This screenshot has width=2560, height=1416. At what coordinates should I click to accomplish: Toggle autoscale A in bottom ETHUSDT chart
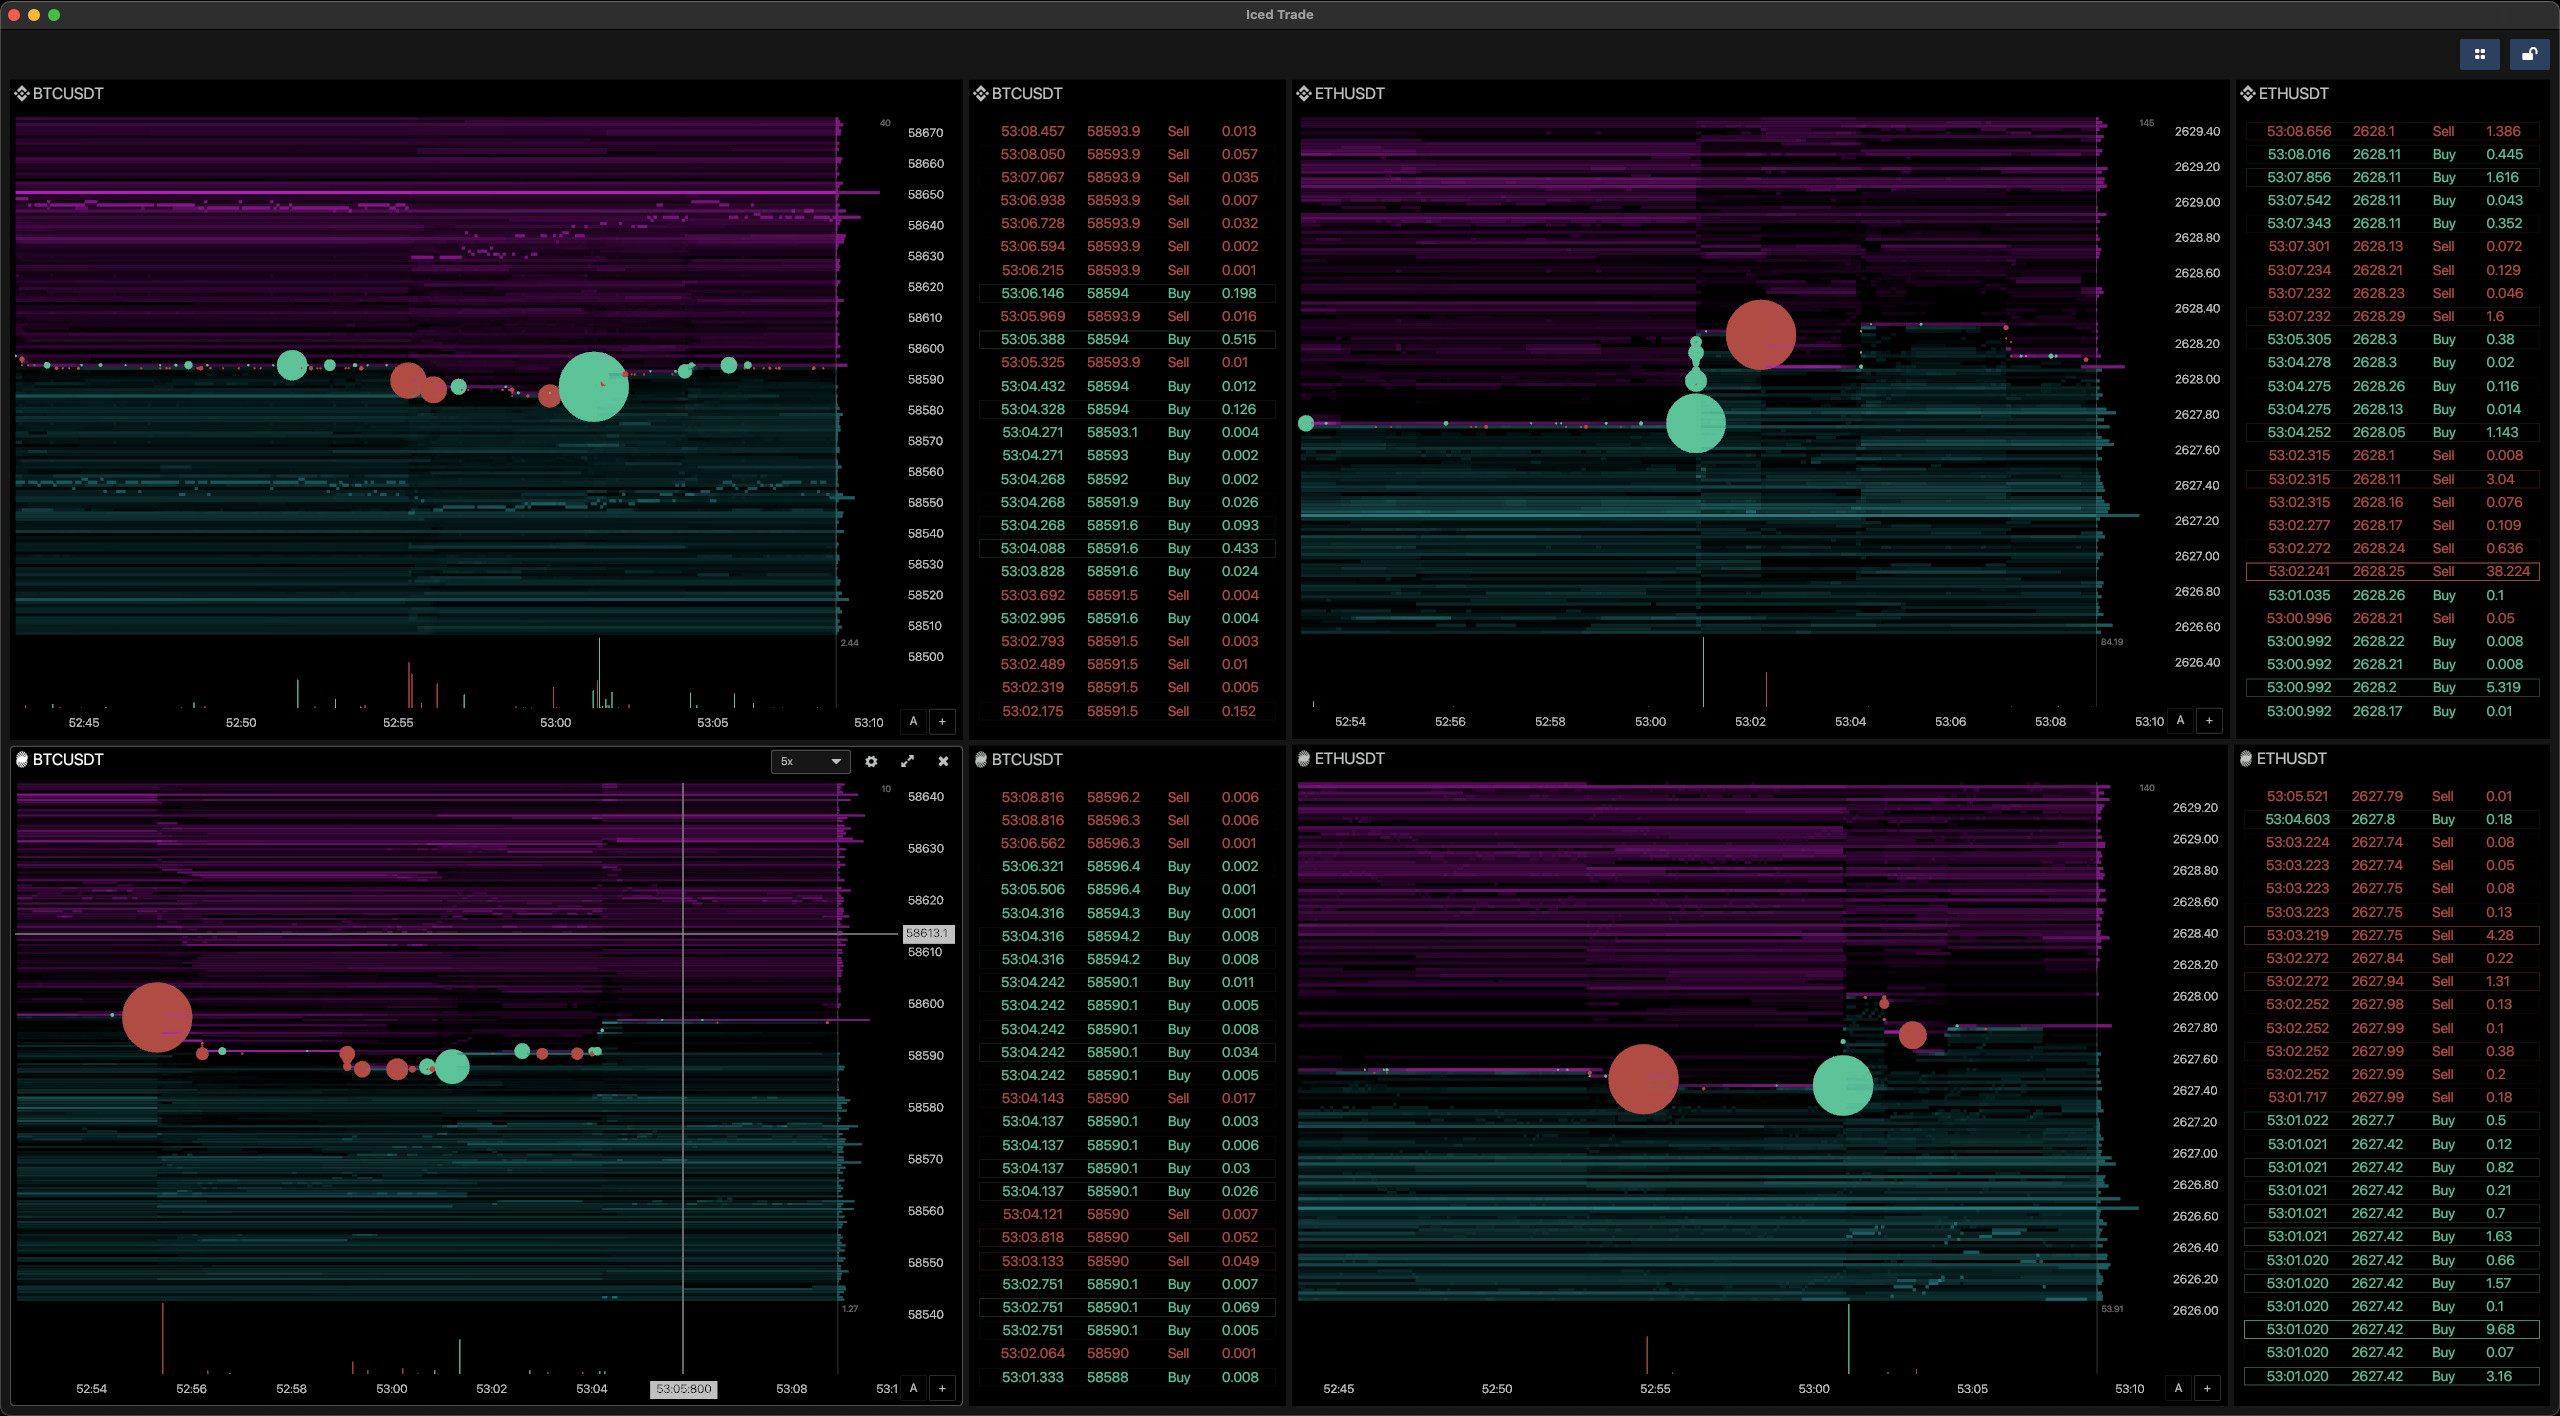[2178, 1388]
